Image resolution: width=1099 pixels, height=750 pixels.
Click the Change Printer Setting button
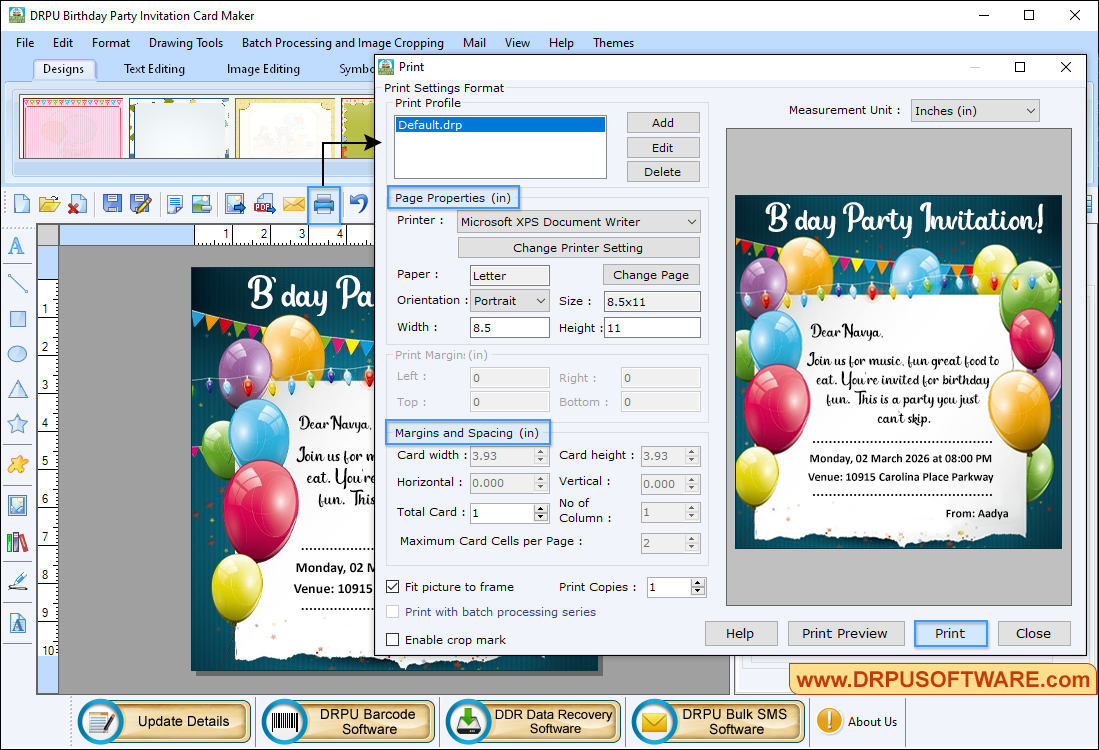pos(578,247)
